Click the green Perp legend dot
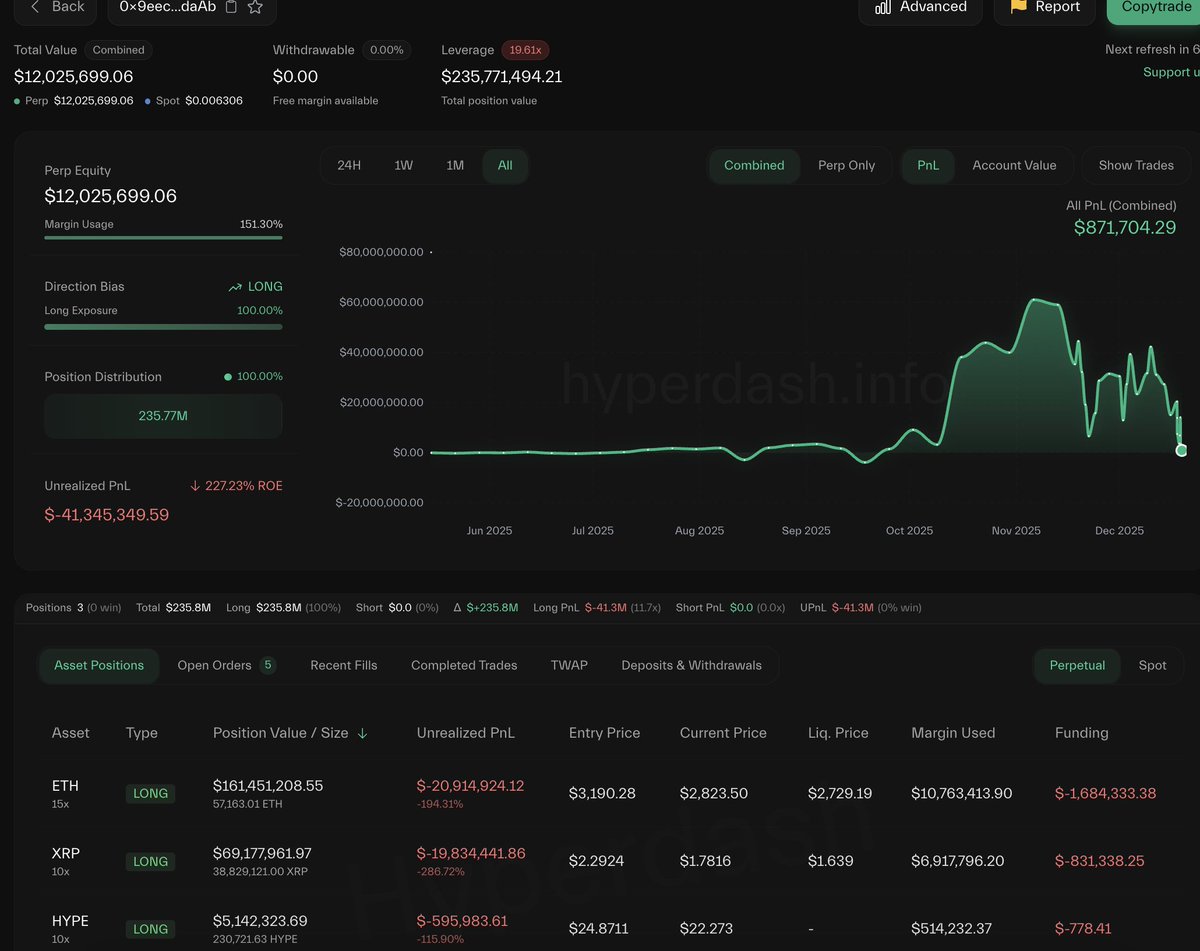 coord(16,101)
